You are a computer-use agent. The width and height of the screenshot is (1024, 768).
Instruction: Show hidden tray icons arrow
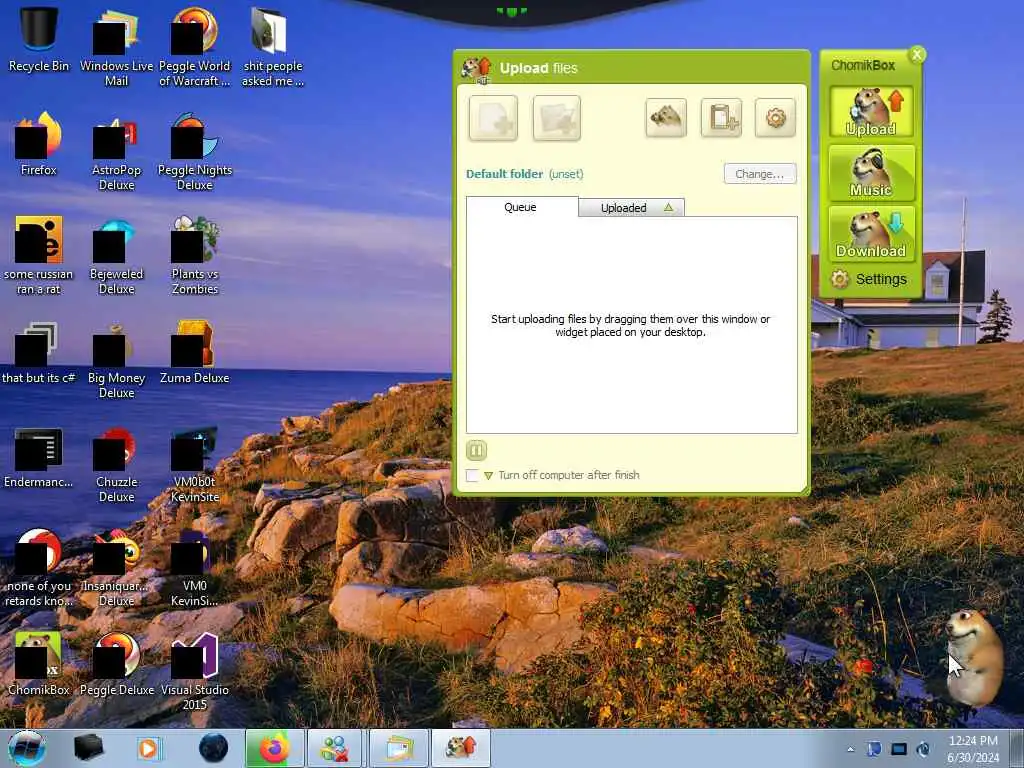click(x=850, y=749)
